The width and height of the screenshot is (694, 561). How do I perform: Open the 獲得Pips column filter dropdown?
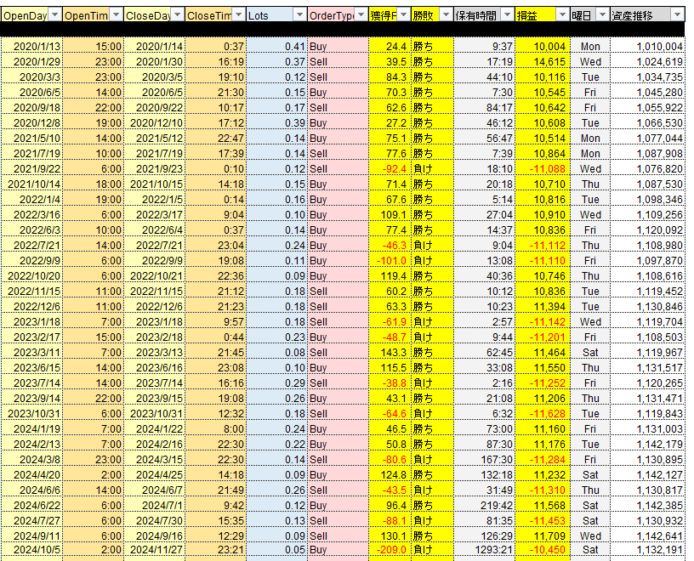pos(403,17)
